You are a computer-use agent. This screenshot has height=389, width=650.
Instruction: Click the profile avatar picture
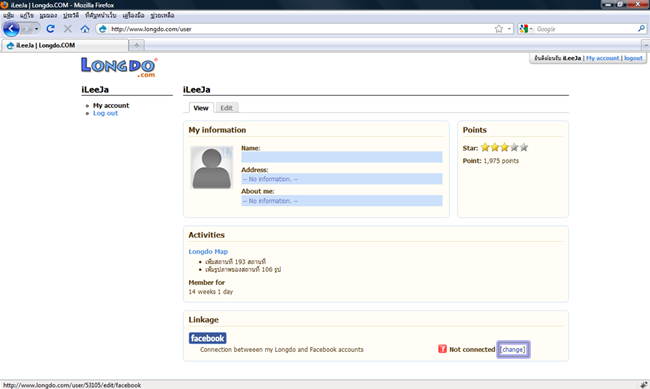click(x=211, y=167)
